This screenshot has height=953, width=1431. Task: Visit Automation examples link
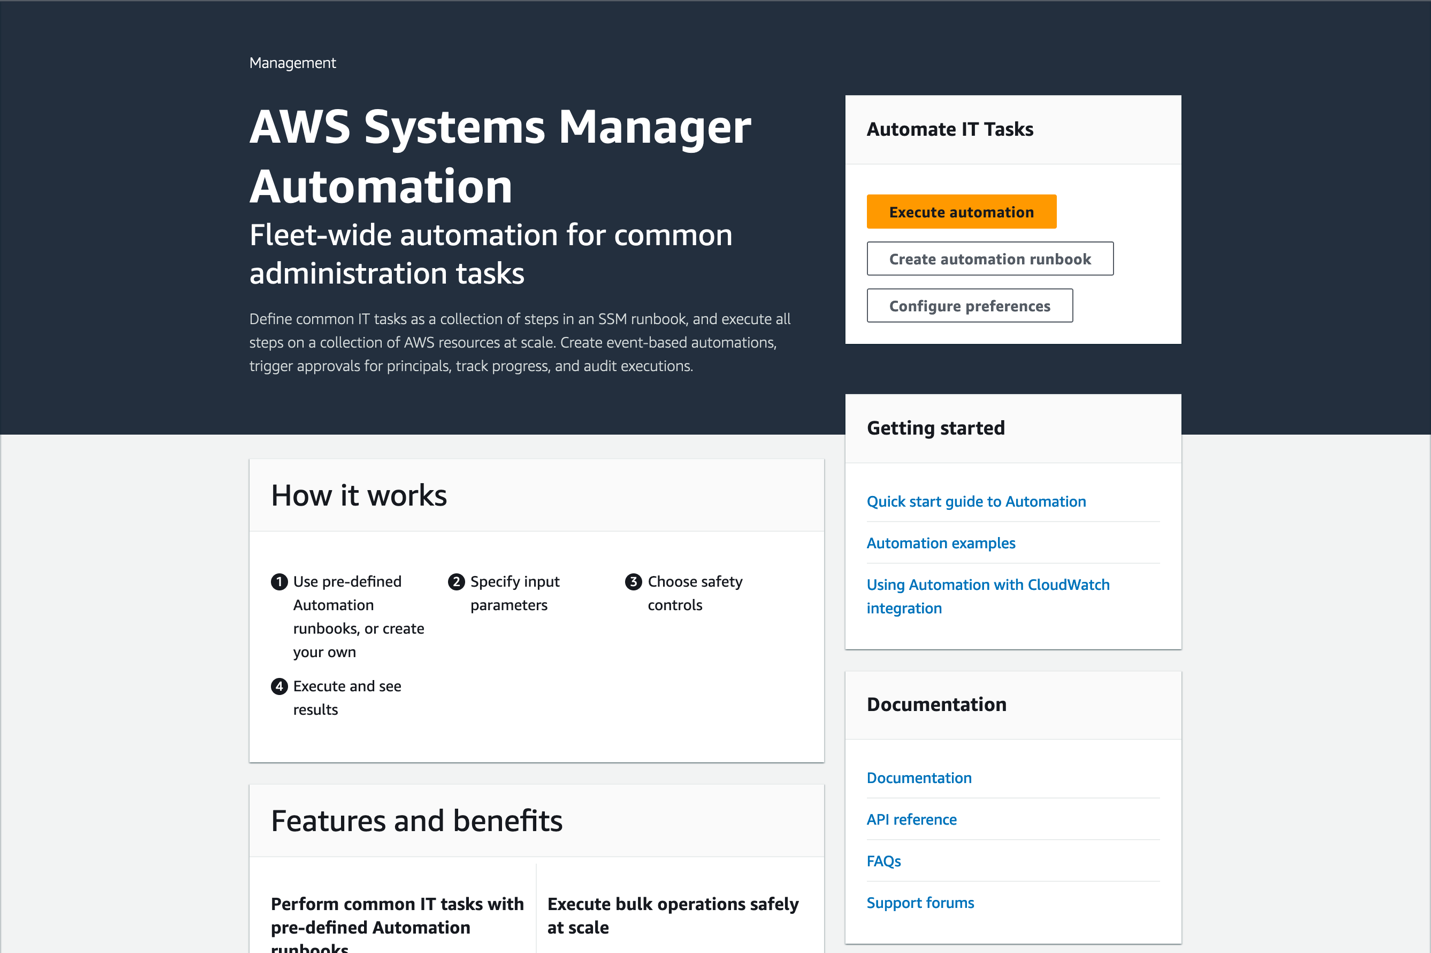click(941, 543)
